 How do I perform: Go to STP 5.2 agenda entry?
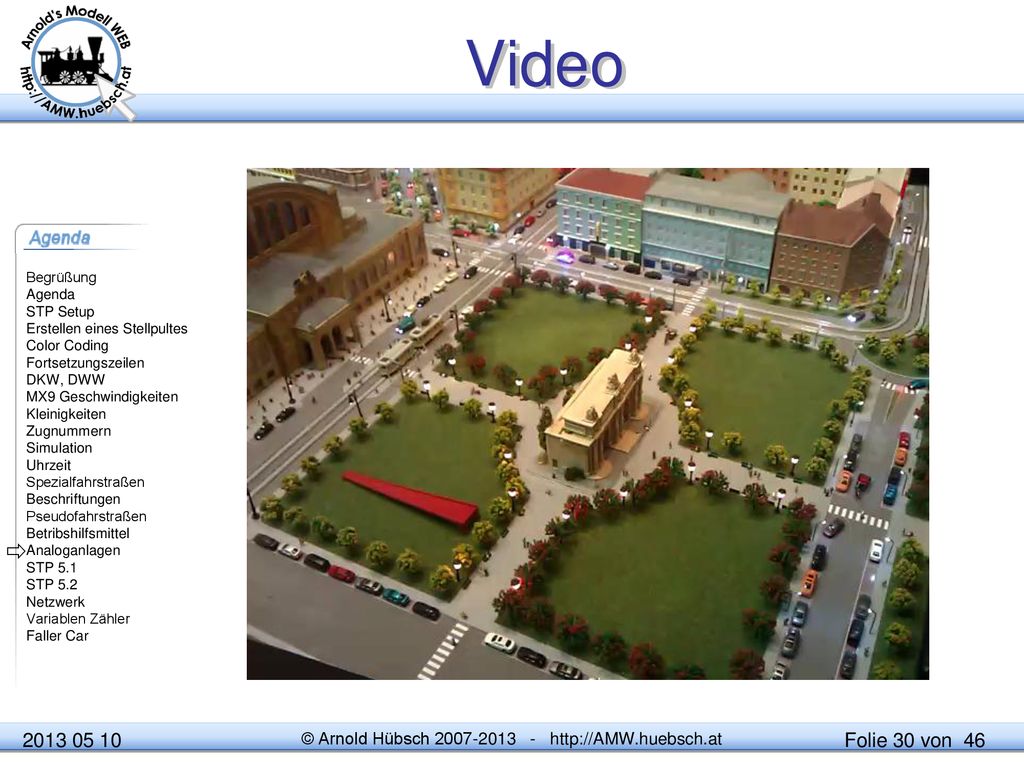(52, 584)
